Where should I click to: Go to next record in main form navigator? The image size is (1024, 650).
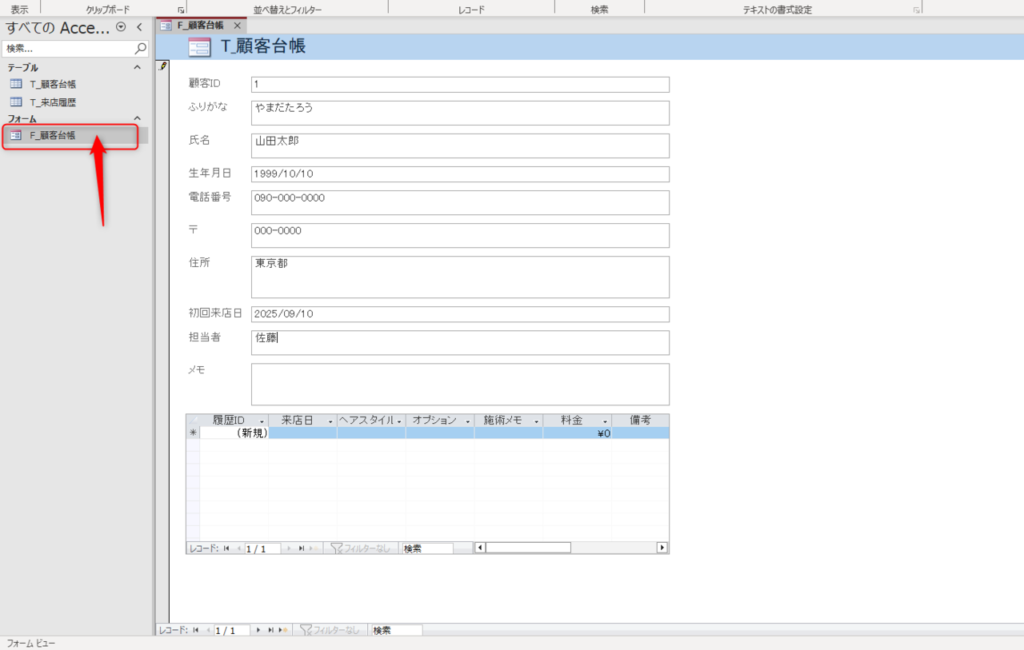pyautogui.click(x=259, y=630)
